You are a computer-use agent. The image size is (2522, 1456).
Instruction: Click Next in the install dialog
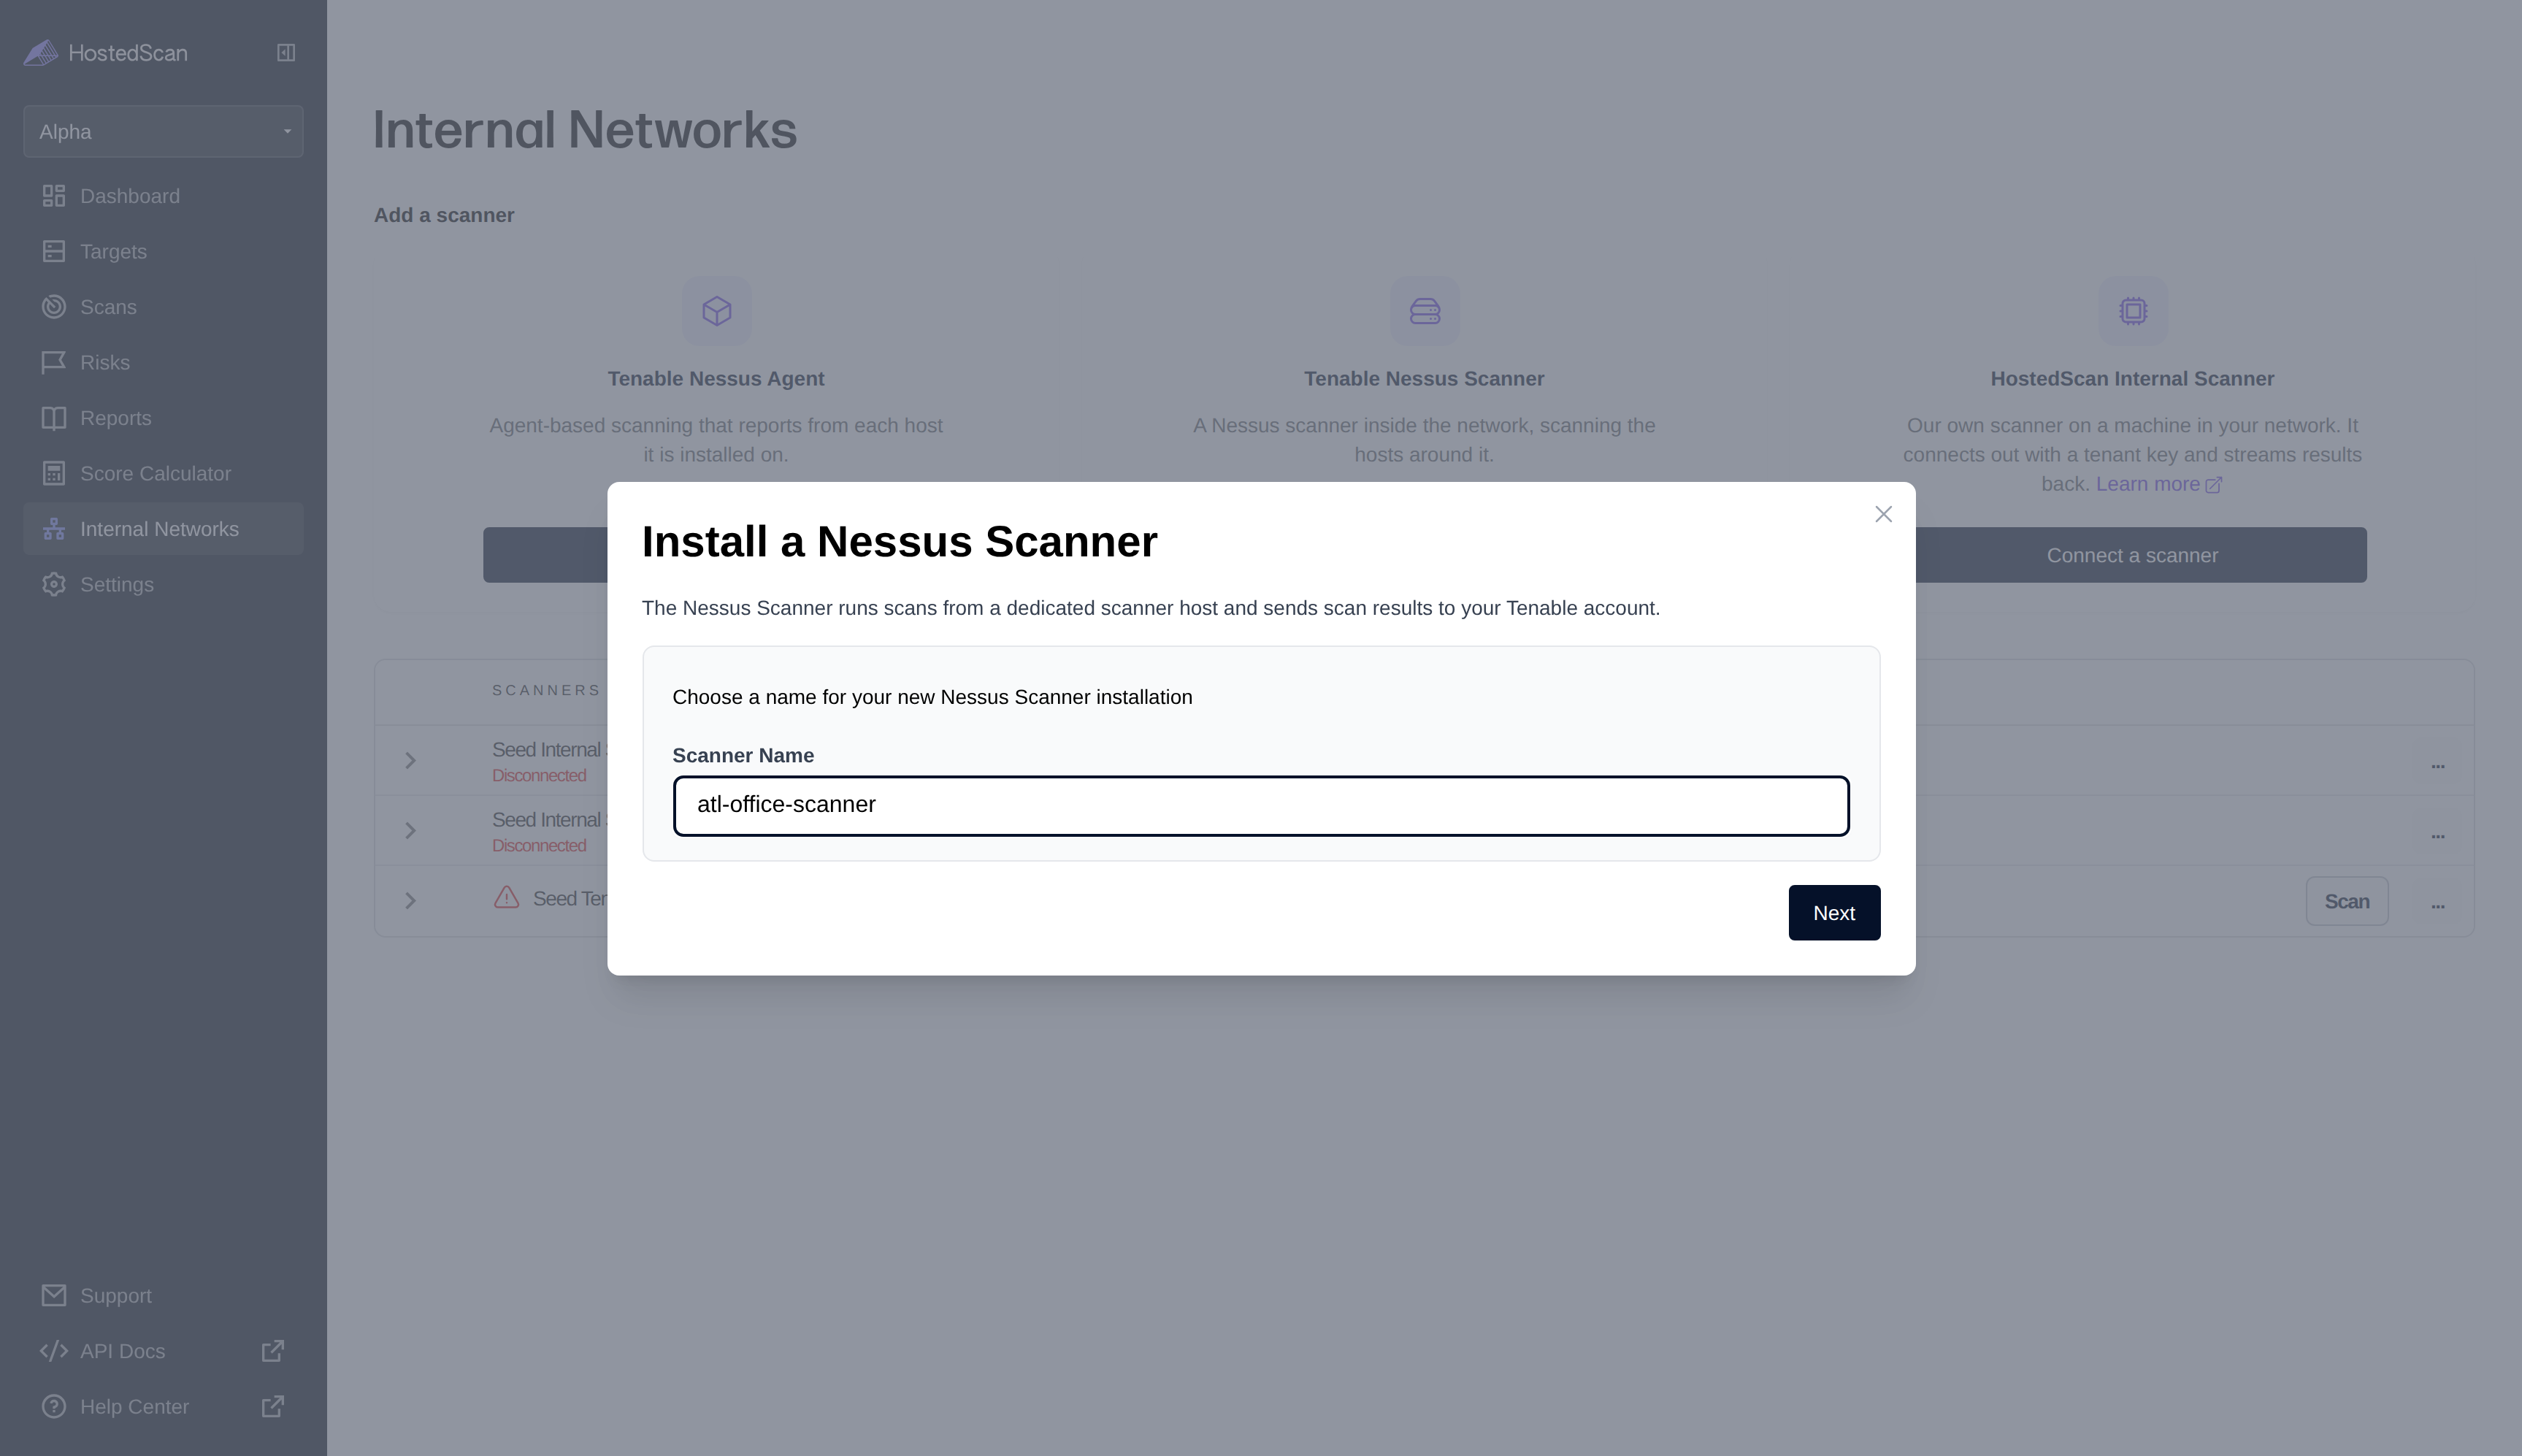coord(1834,913)
